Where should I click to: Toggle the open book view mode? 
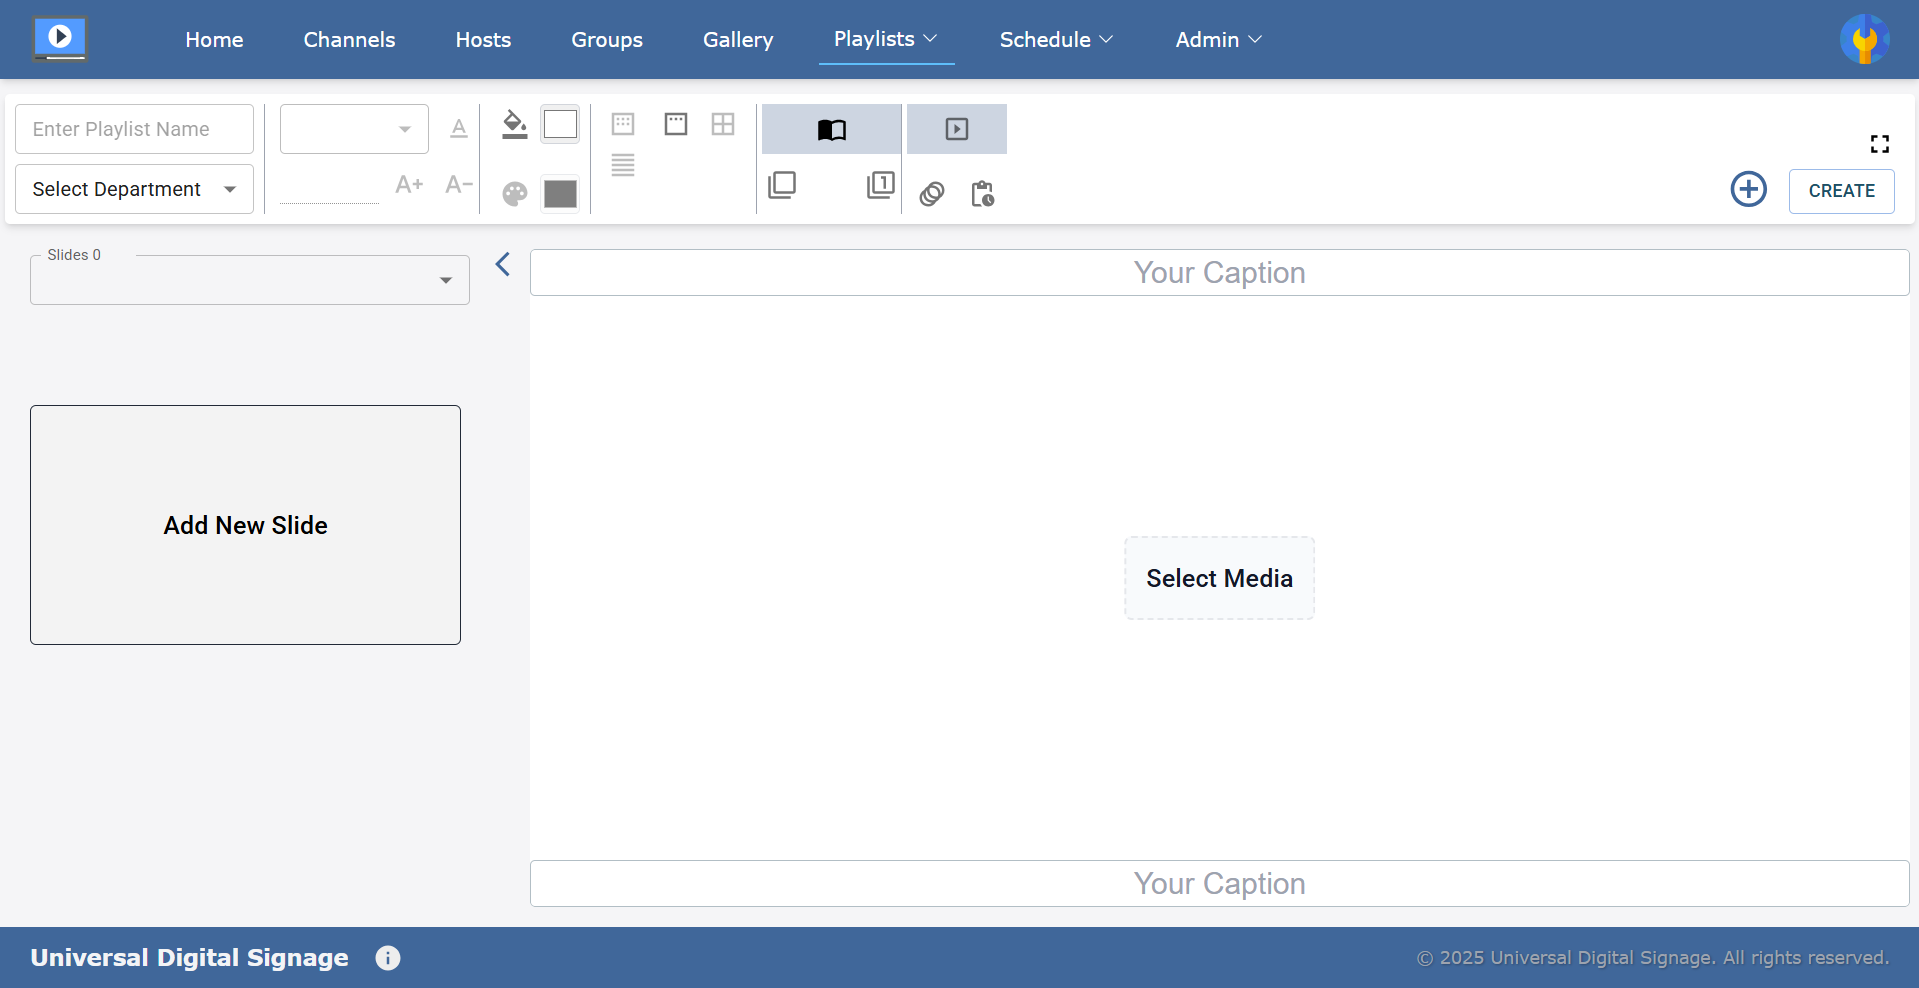tap(831, 129)
